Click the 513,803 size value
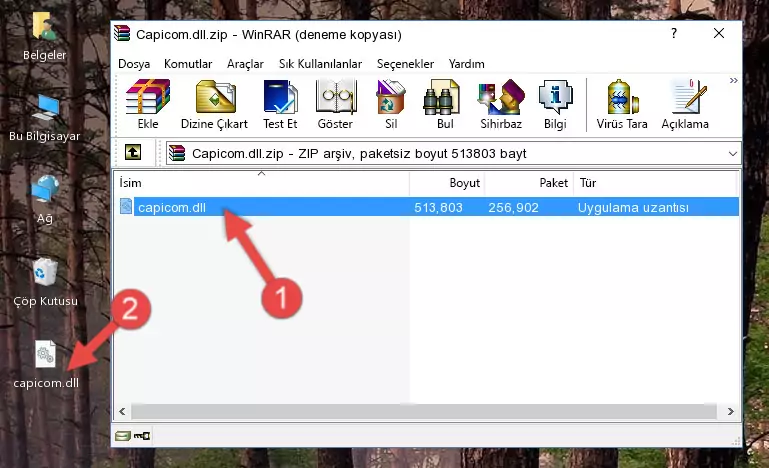 [438, 208]
